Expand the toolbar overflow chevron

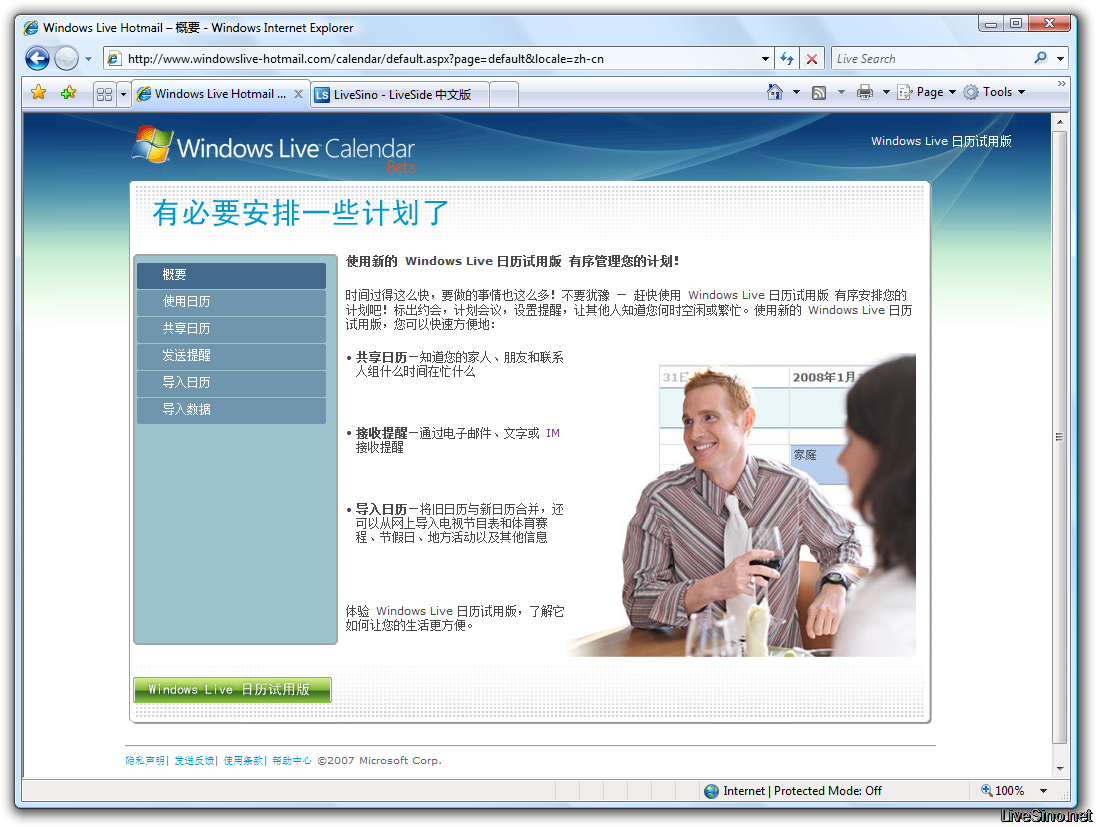click(1062, 83)
